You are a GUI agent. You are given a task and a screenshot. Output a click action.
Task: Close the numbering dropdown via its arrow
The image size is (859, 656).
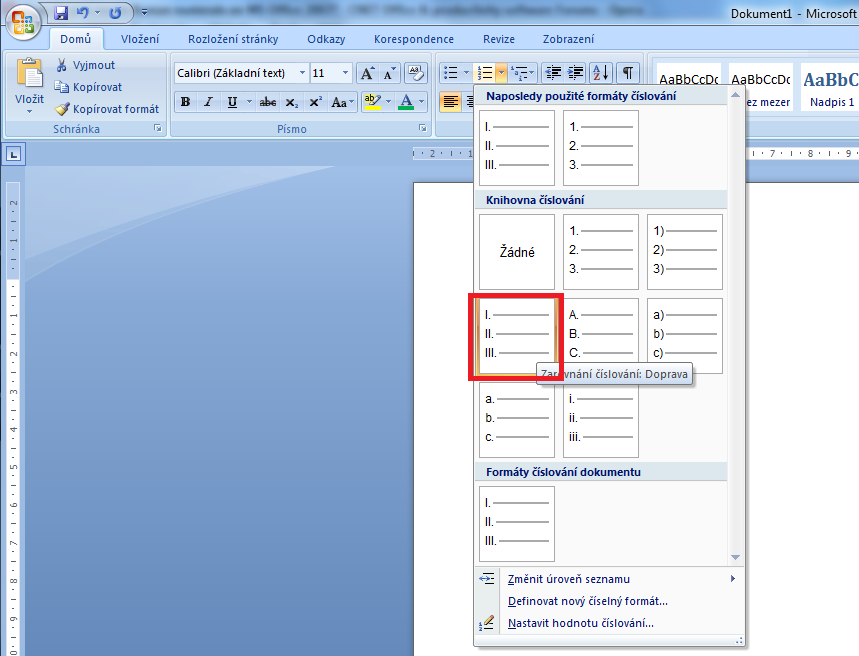(x=501, y=72)
